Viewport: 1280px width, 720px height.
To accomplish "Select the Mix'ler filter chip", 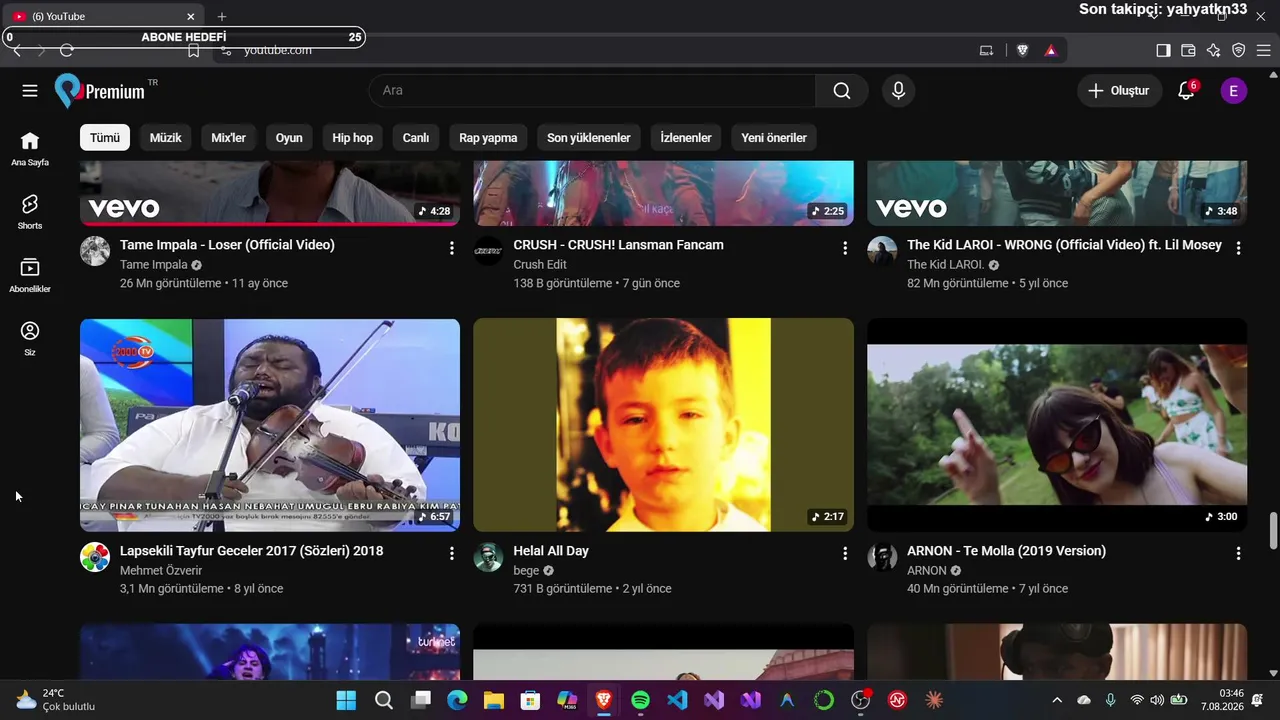I will pyautogui.click(x=228, y=138).
